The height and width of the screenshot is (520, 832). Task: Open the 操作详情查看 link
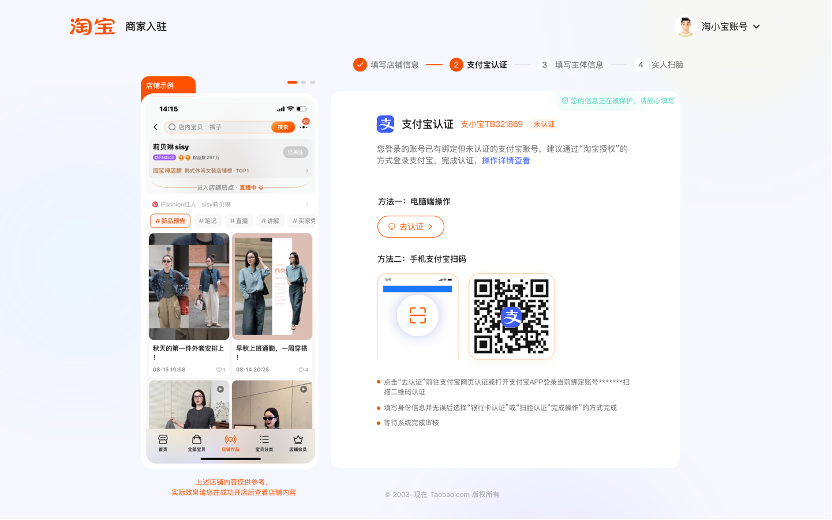[x=506, y=161]
